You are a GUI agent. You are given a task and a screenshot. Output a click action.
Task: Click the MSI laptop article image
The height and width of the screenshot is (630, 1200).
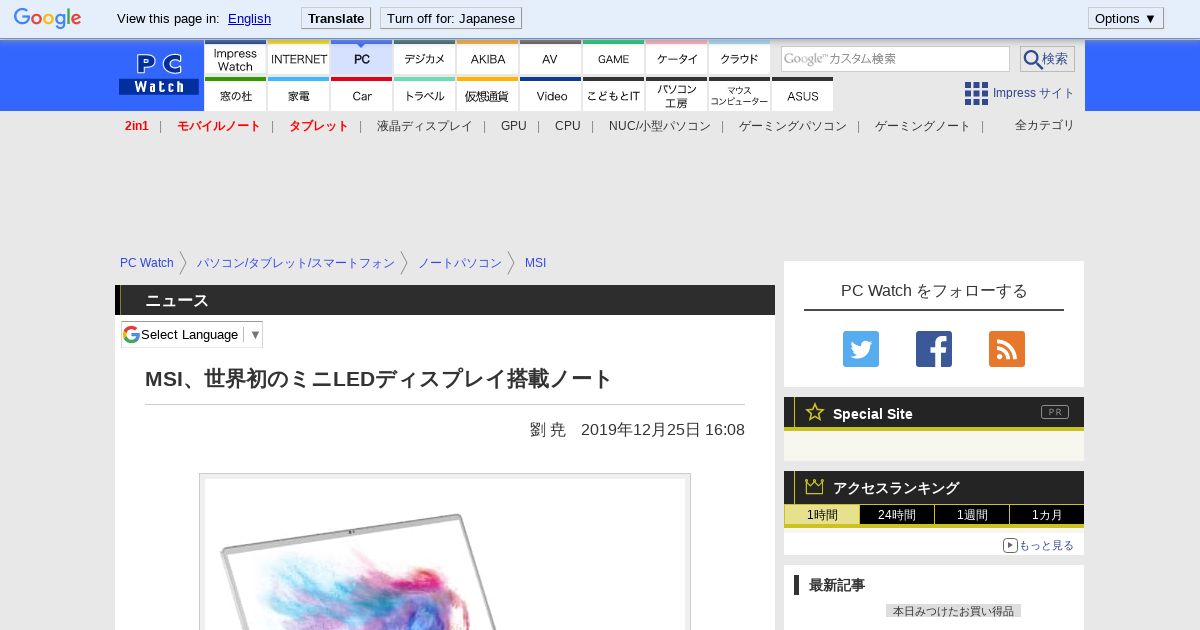click(445, 552)
